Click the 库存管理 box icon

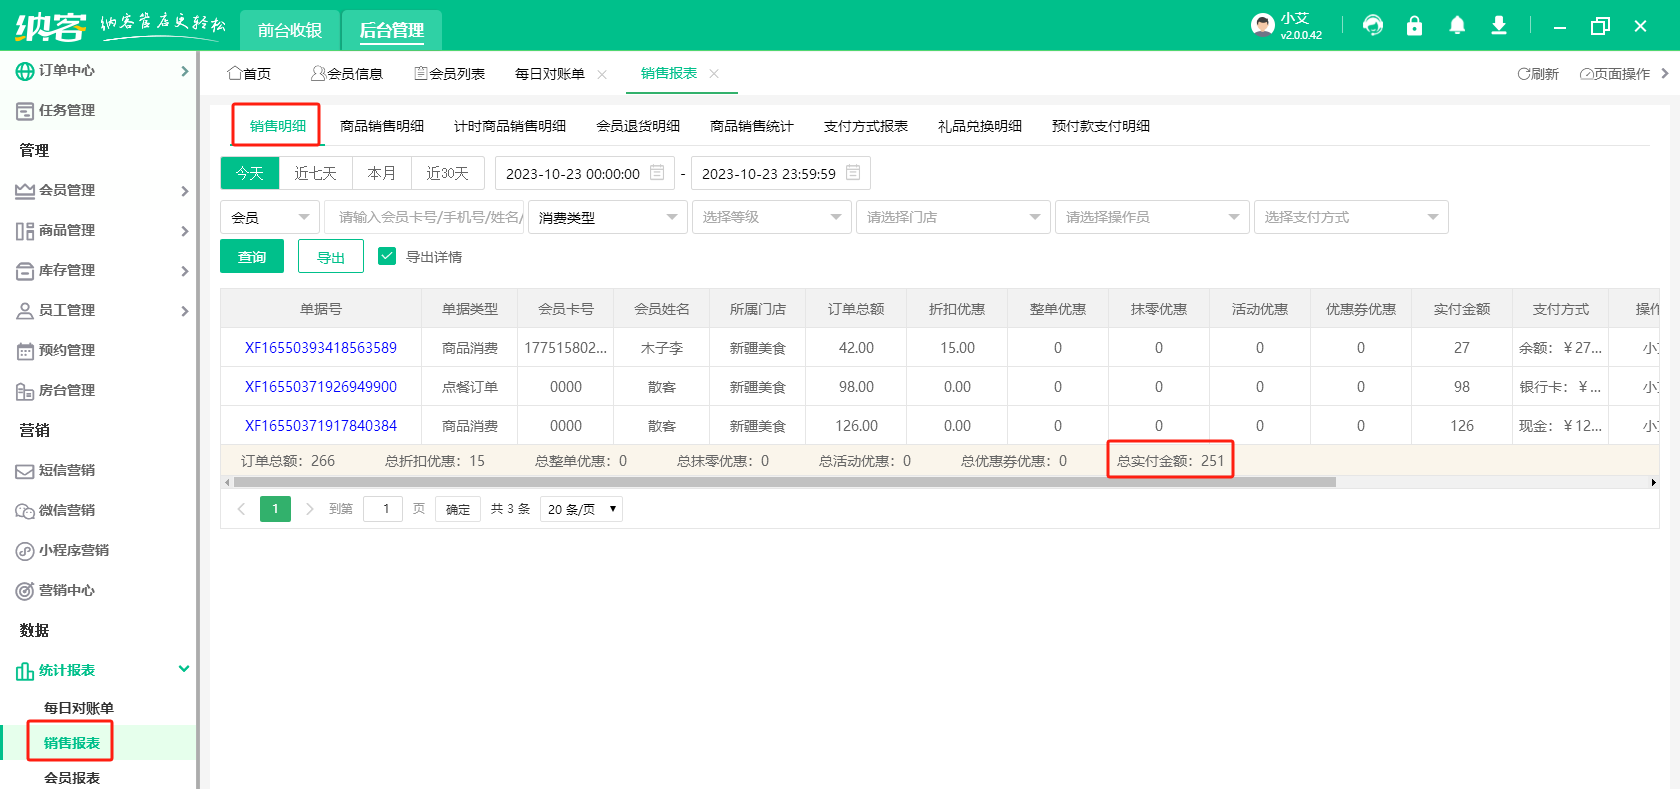25,271
